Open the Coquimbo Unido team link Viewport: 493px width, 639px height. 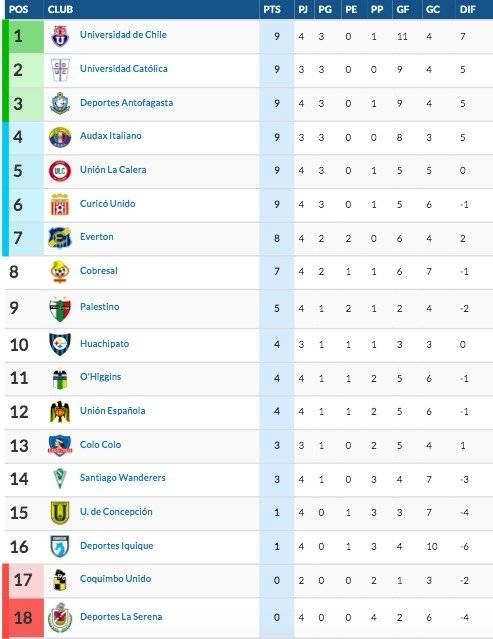point(115,579)
